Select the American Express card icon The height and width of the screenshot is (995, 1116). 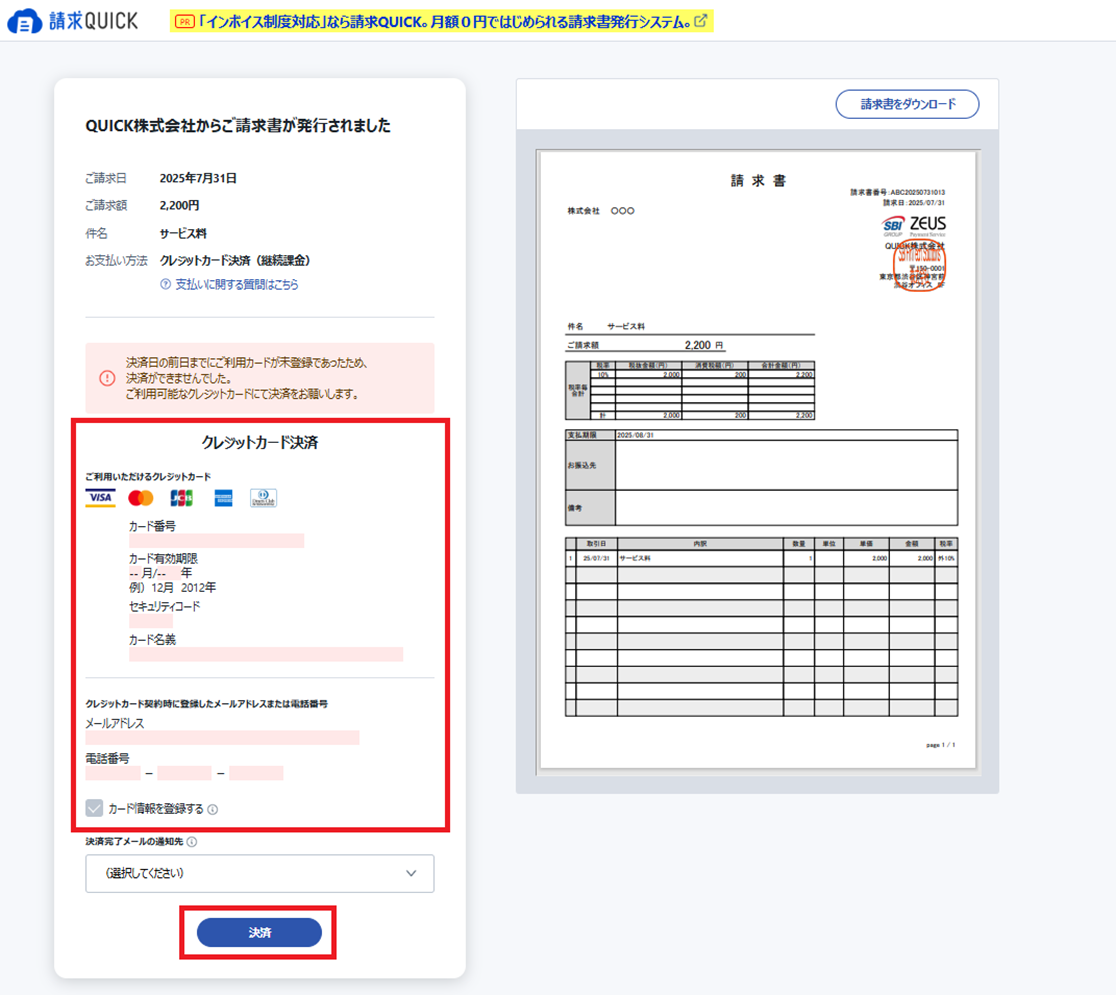(222, 498)
